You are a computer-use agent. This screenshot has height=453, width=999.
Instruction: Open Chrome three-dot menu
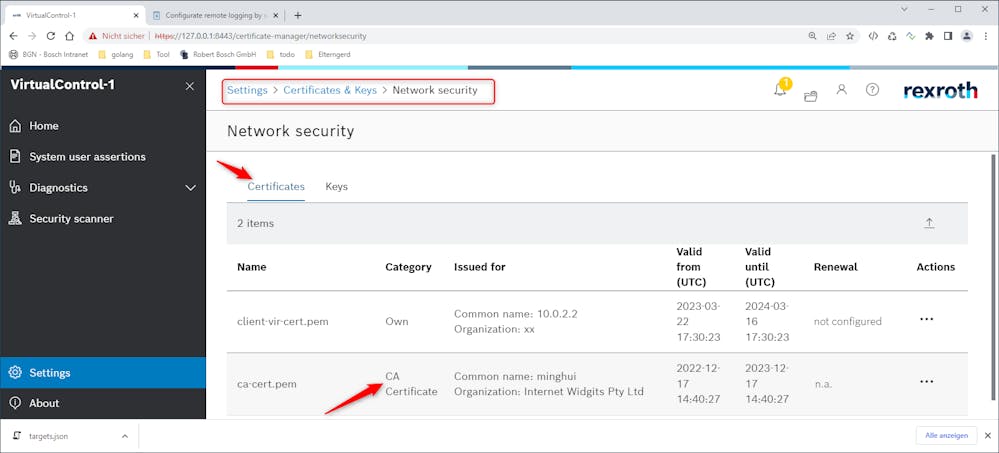click(986, 36)
